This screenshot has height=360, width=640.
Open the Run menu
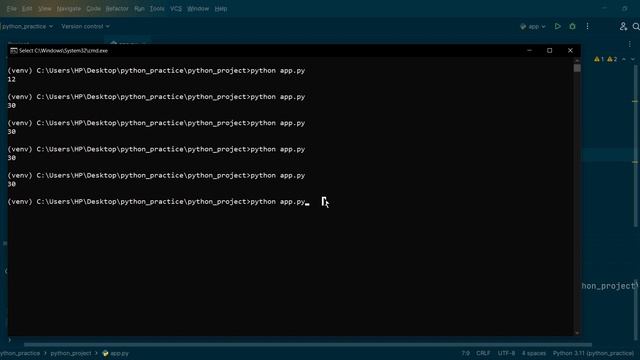pos(139,9)
